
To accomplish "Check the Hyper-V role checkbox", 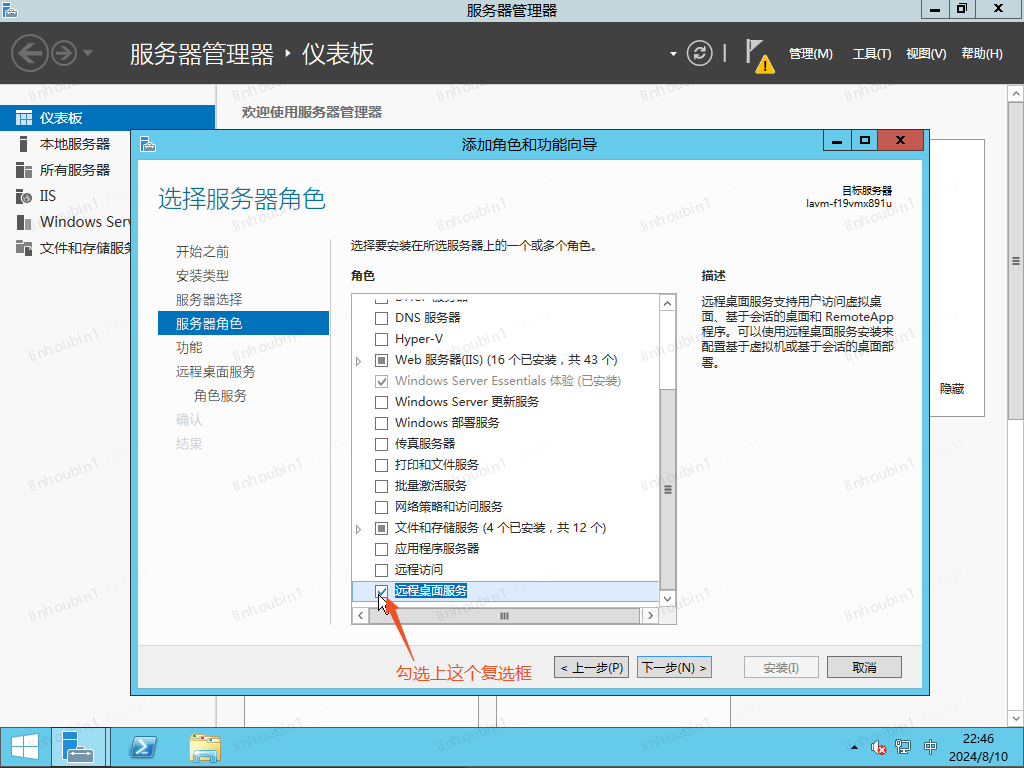I will (381, 339).
